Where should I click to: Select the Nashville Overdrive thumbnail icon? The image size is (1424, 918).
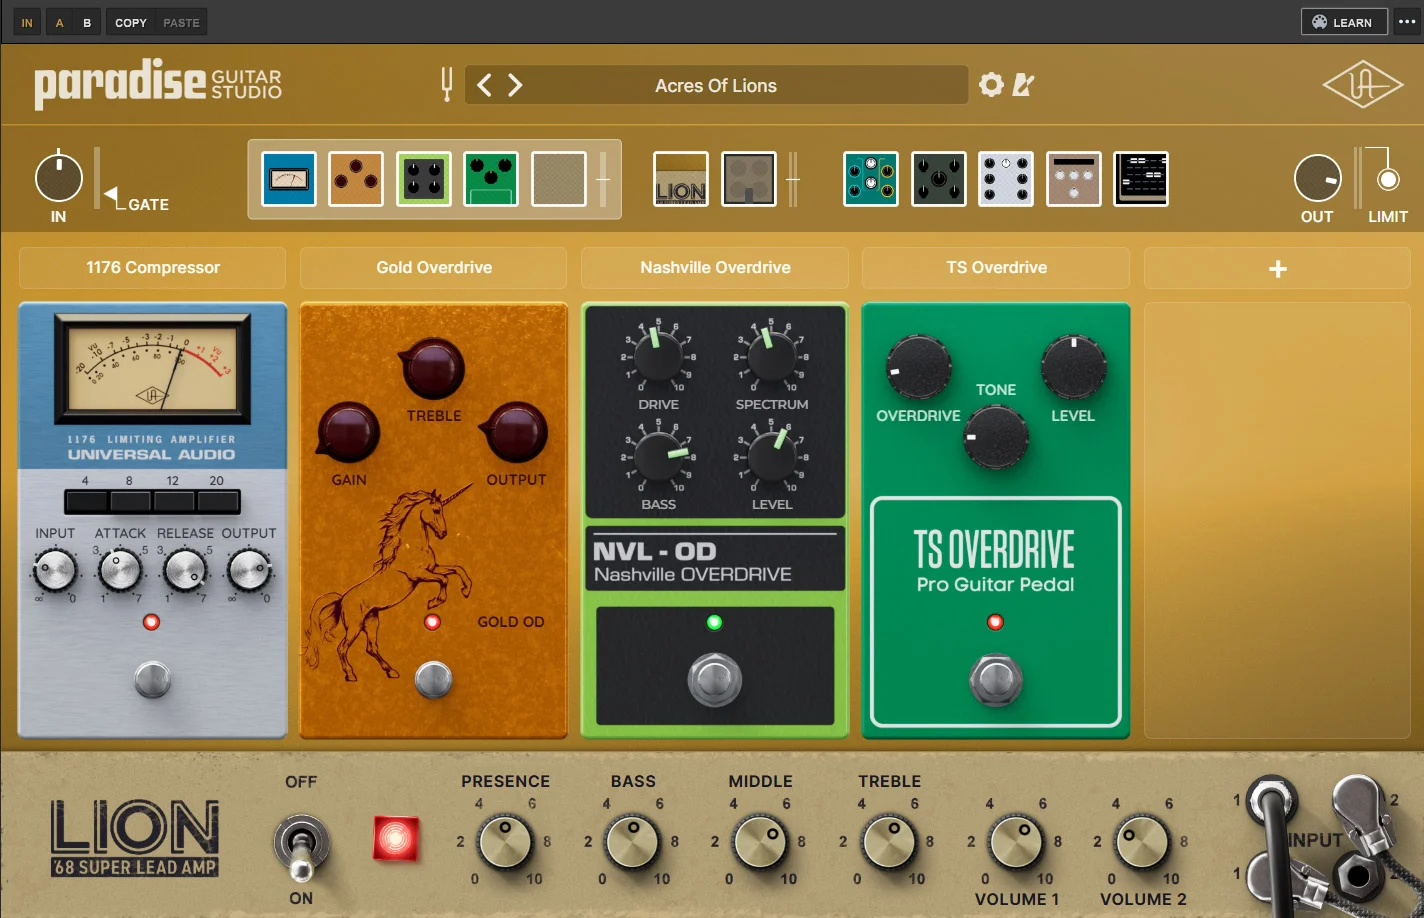coord(424,179)
